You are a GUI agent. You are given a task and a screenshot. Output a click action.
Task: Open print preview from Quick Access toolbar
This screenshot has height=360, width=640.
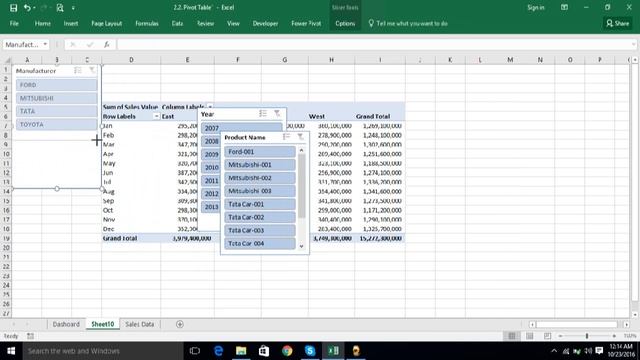click(x=60, y=8)
